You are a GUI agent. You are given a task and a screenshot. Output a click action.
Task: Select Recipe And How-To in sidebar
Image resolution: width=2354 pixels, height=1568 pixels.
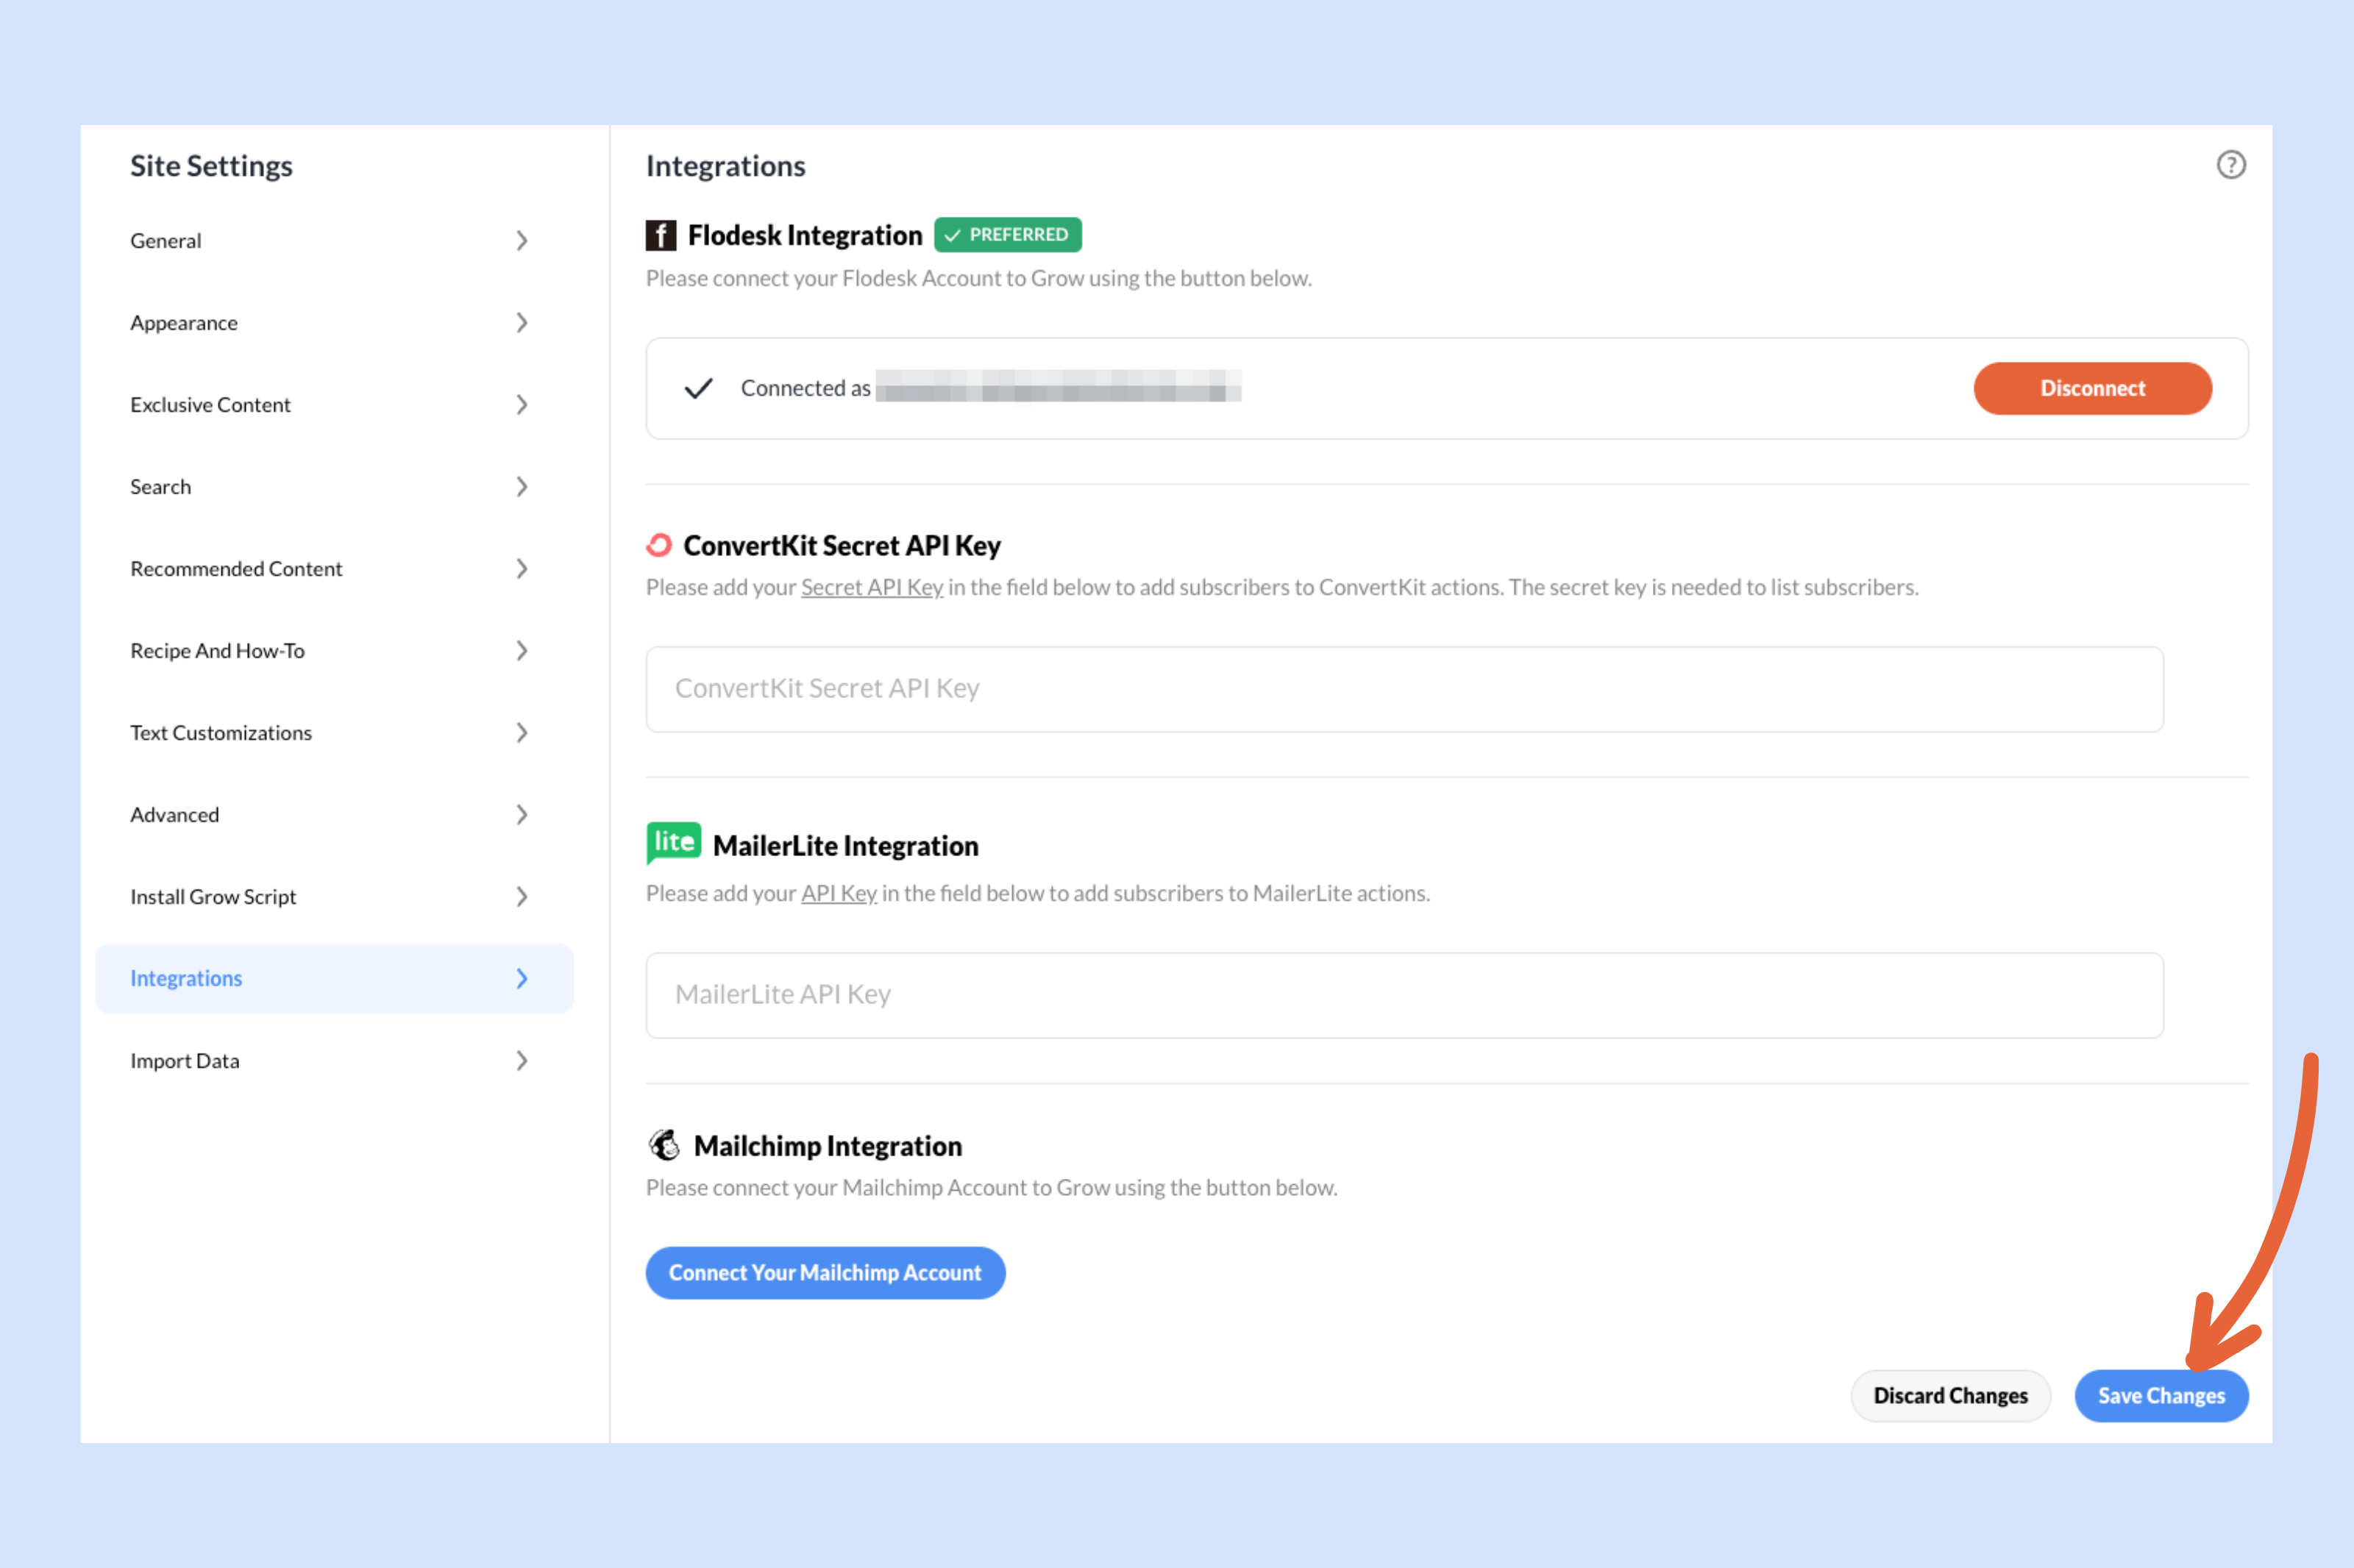[x=334, y=651]
